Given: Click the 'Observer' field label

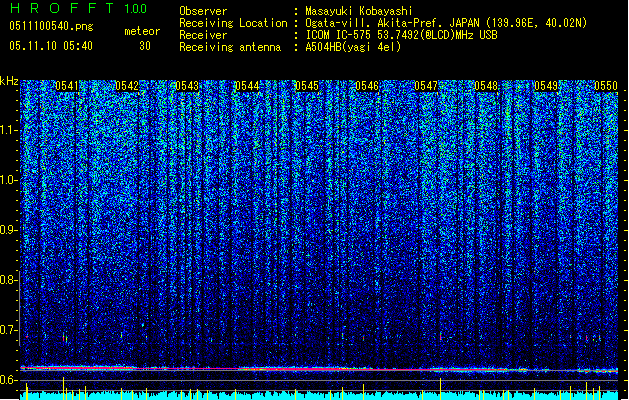Looking at the screenshot, I should (x=203, y=11).
